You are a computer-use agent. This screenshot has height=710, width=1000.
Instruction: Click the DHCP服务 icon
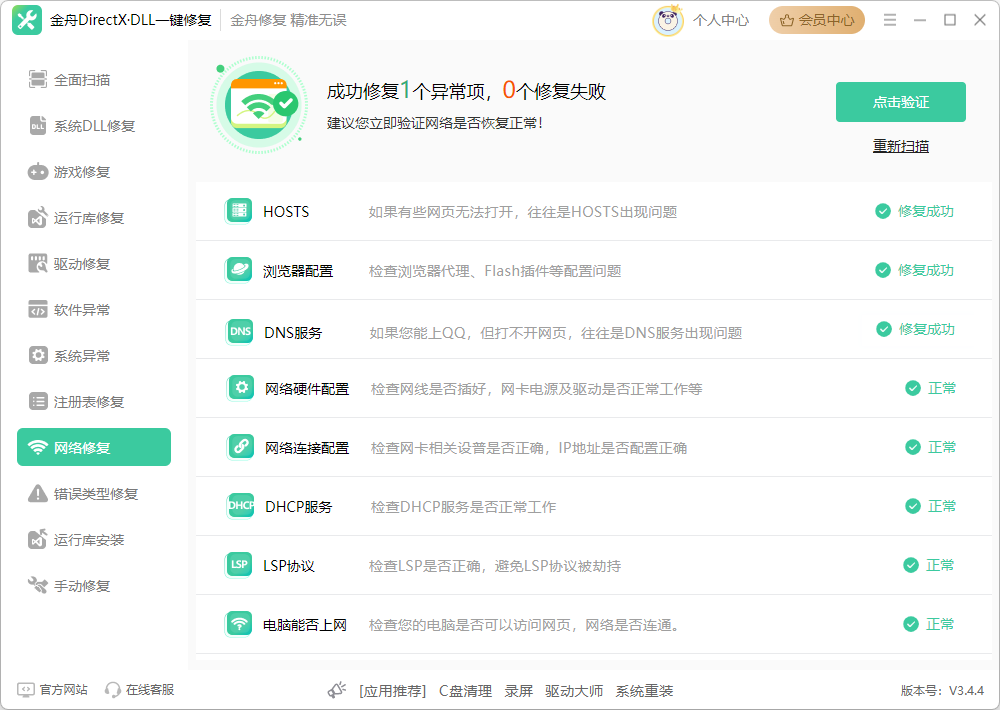coord(241,505)
